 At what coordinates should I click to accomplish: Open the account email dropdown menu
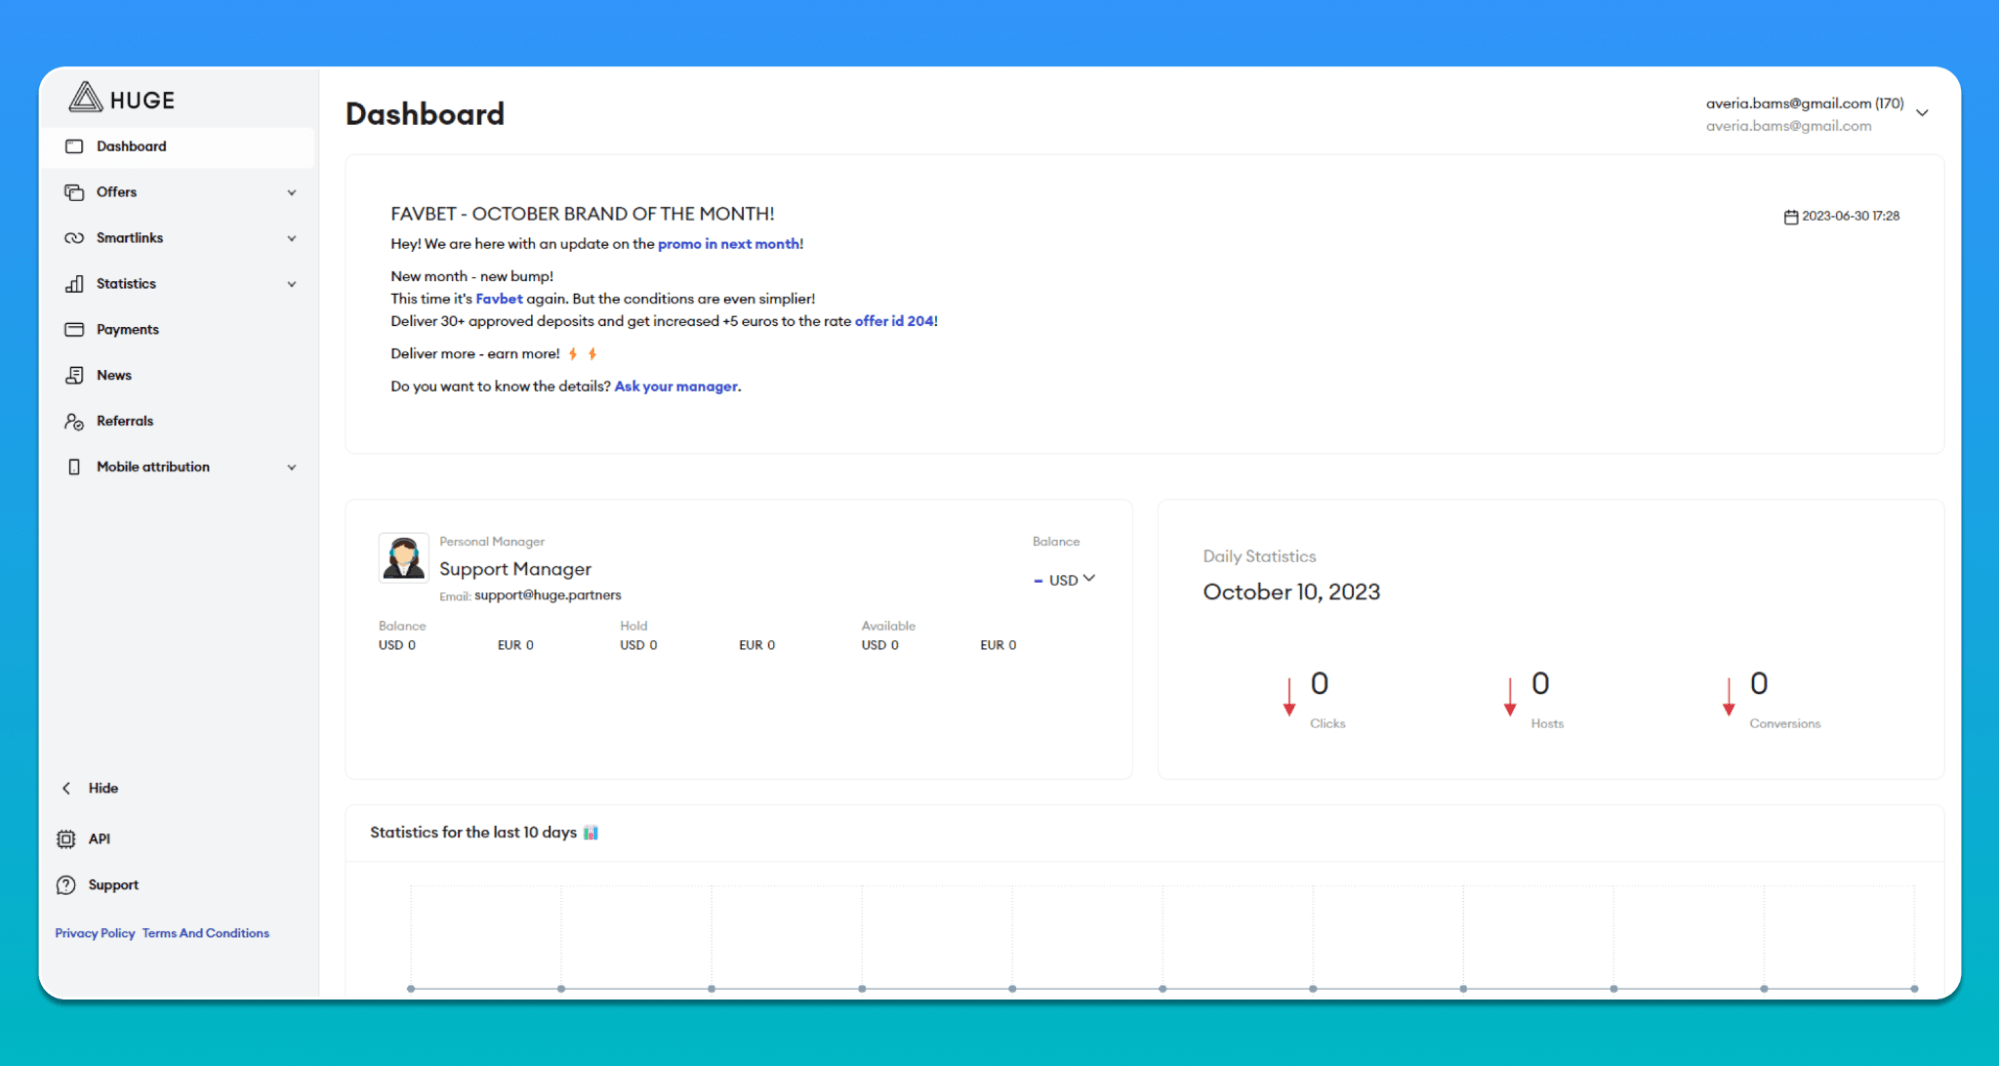[x=1921, y=113]
